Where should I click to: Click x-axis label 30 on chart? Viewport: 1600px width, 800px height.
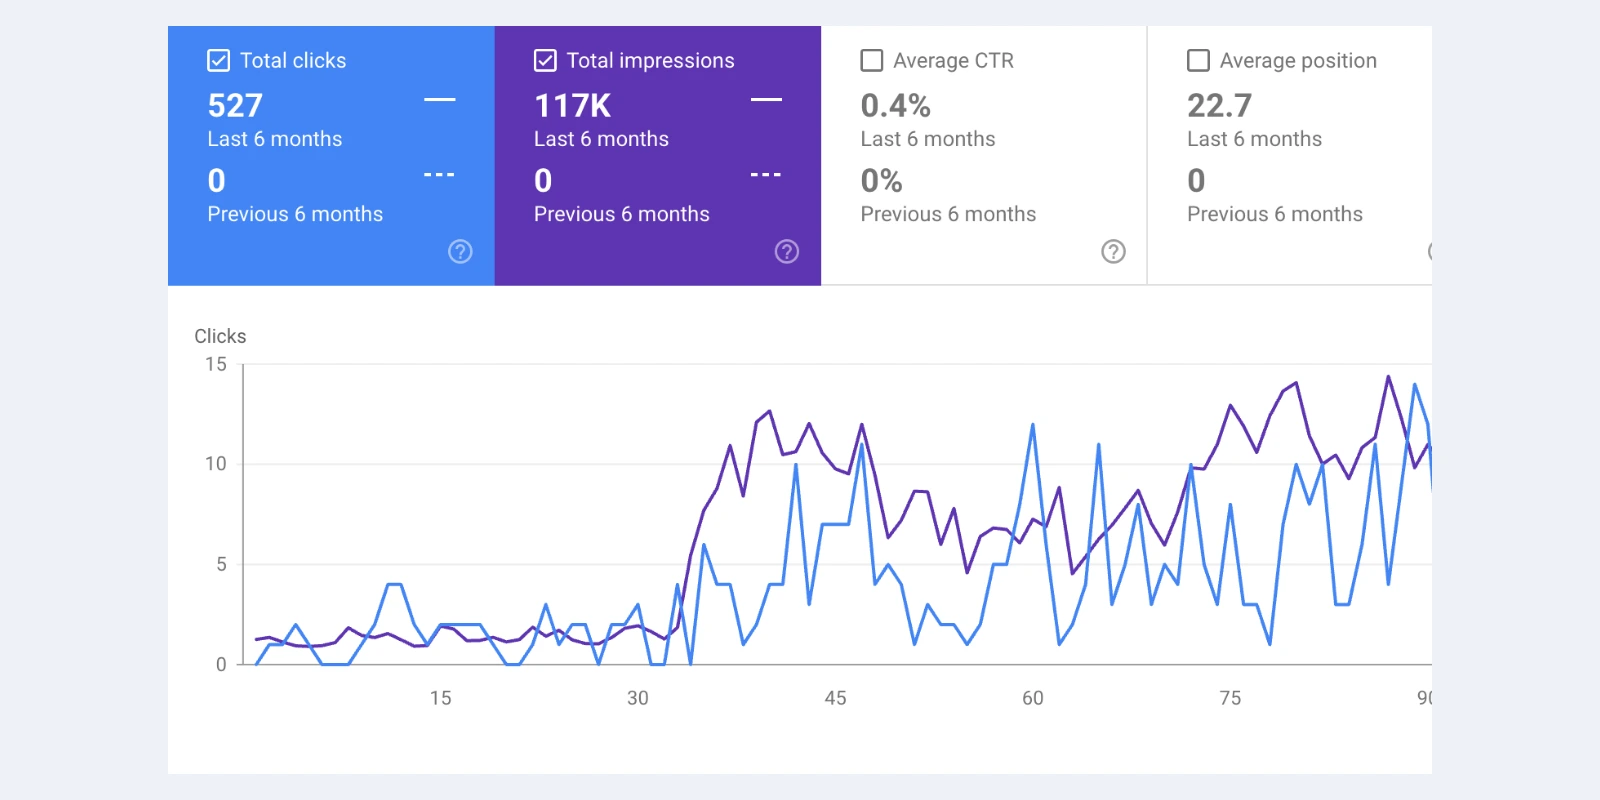click(x=638, y=698)
